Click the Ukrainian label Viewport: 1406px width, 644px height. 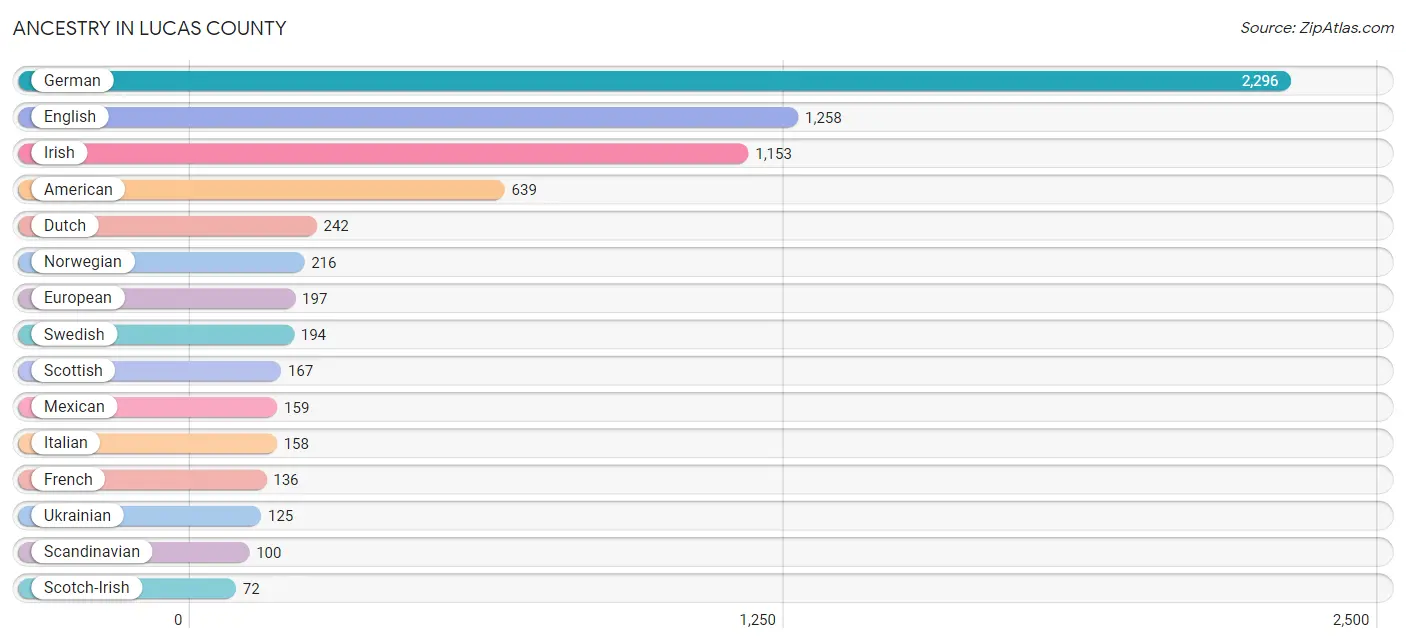click(x=78, y=515)
